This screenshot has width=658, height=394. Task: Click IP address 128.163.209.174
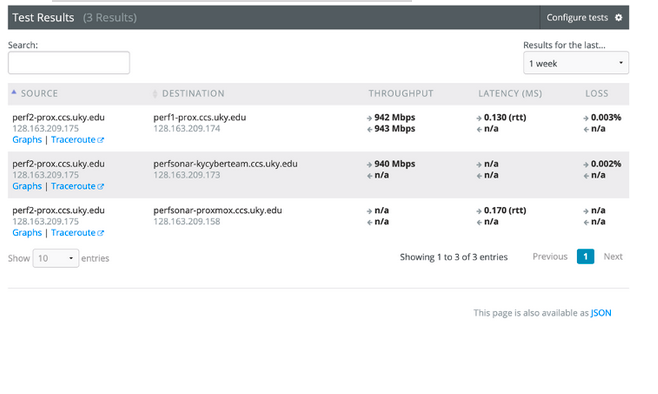click(186, 129)
